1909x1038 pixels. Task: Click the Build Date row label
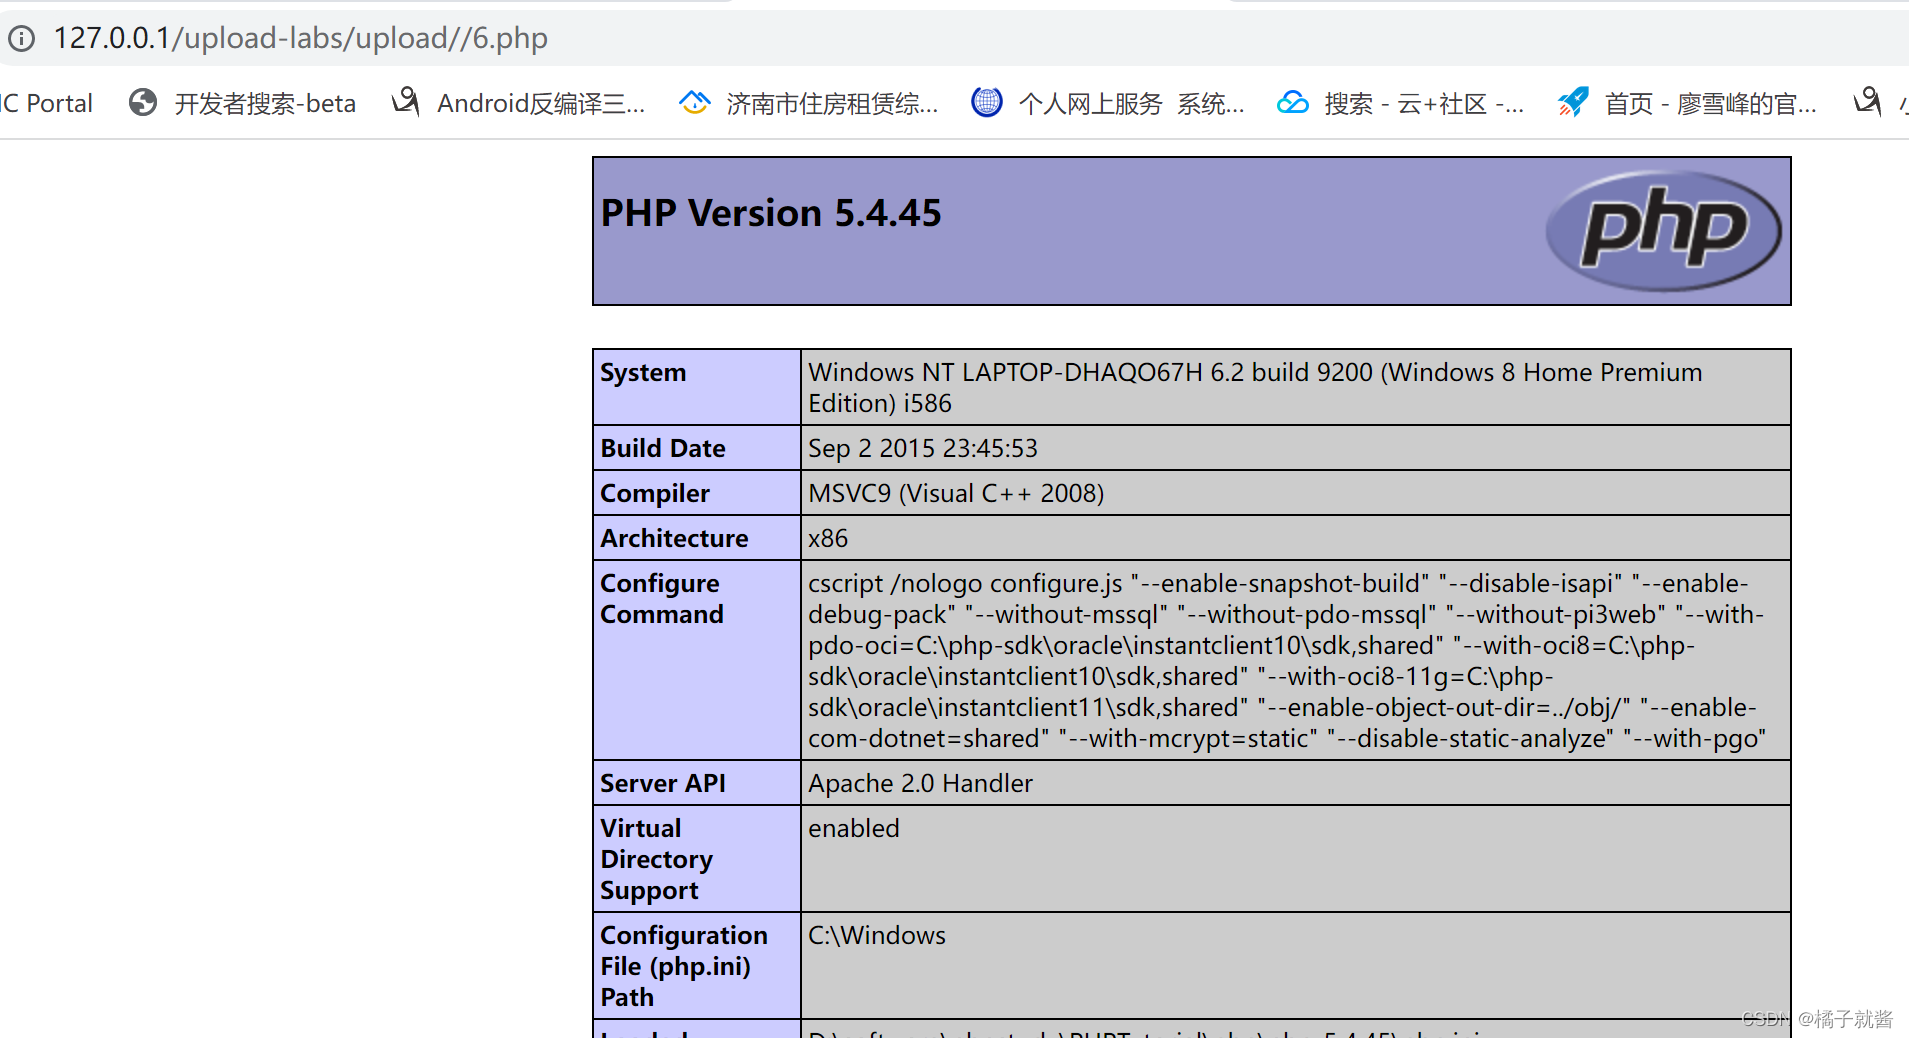tap(663, 448)
